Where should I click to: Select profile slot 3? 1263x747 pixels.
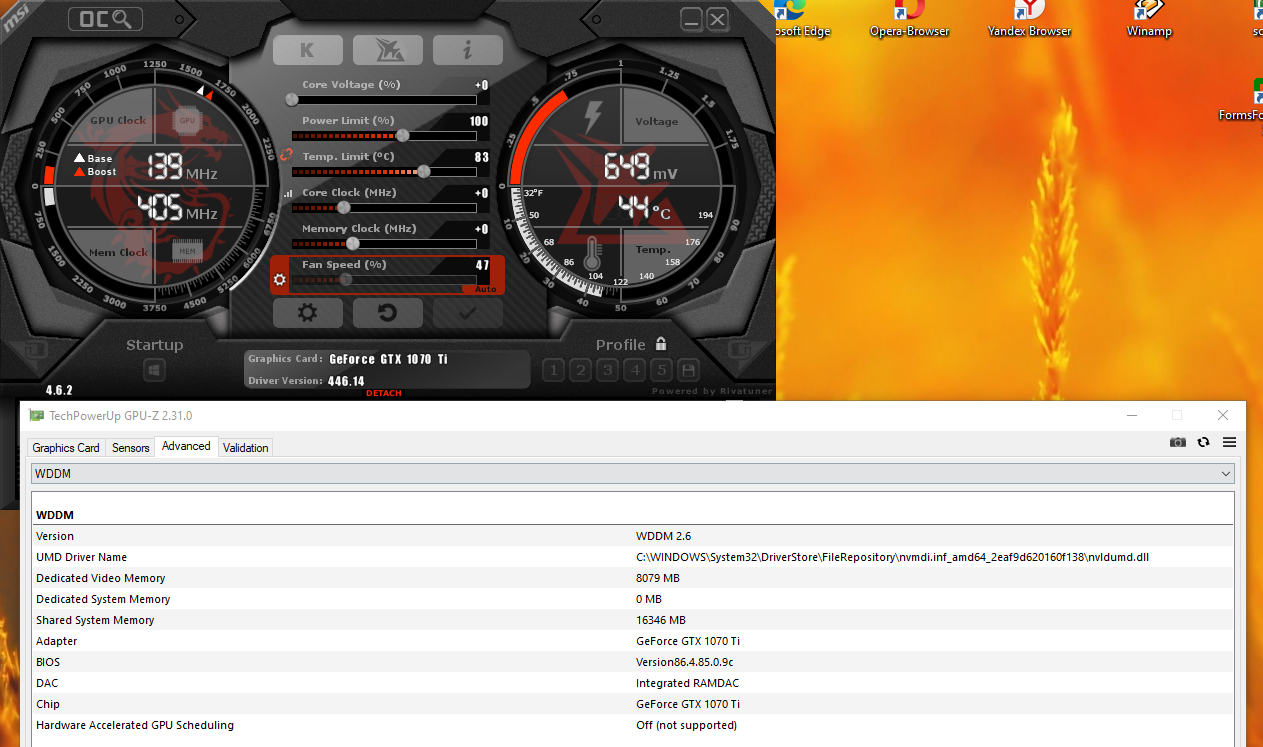click(x=607, y=370)
